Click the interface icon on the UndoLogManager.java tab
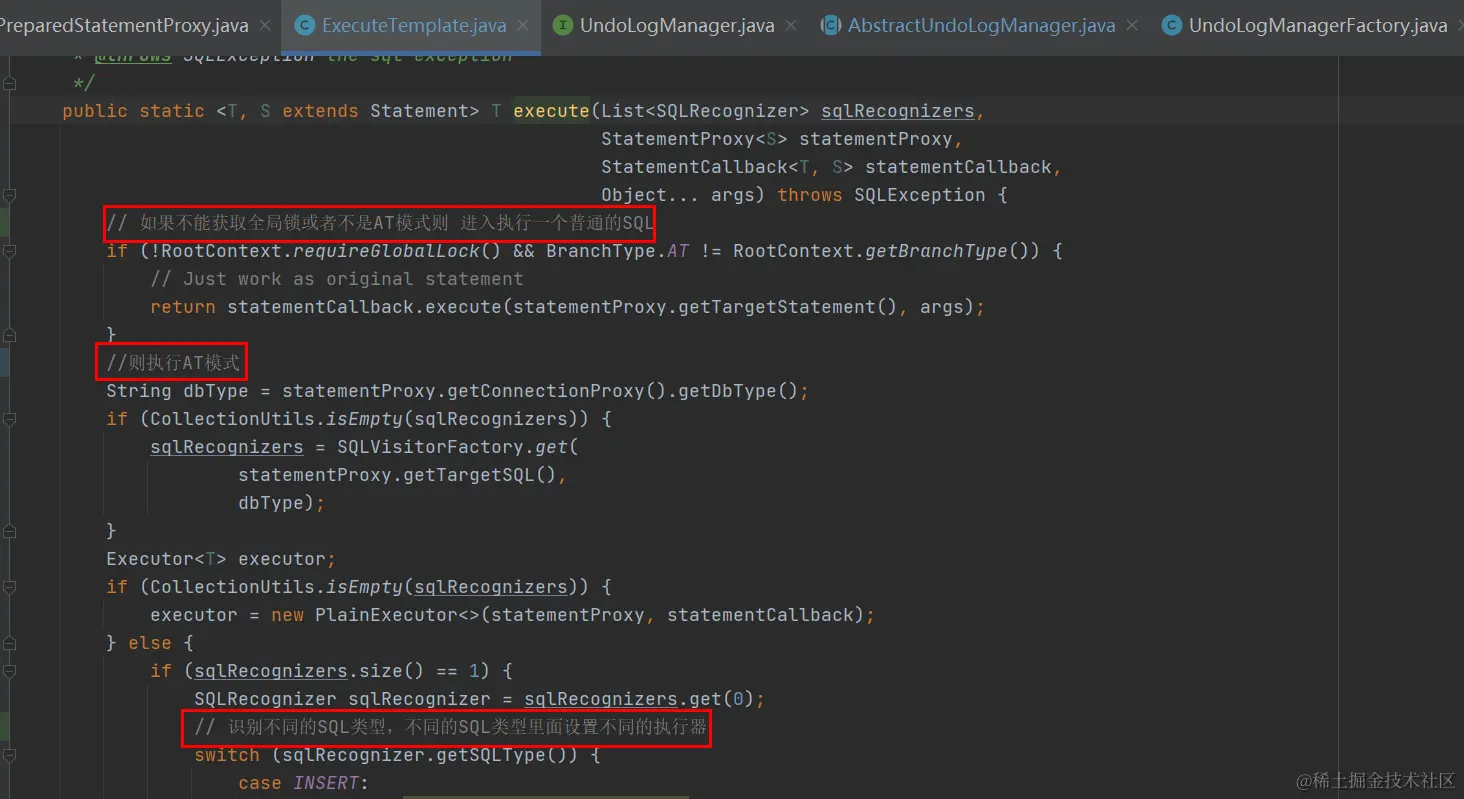 pos(563,26)
